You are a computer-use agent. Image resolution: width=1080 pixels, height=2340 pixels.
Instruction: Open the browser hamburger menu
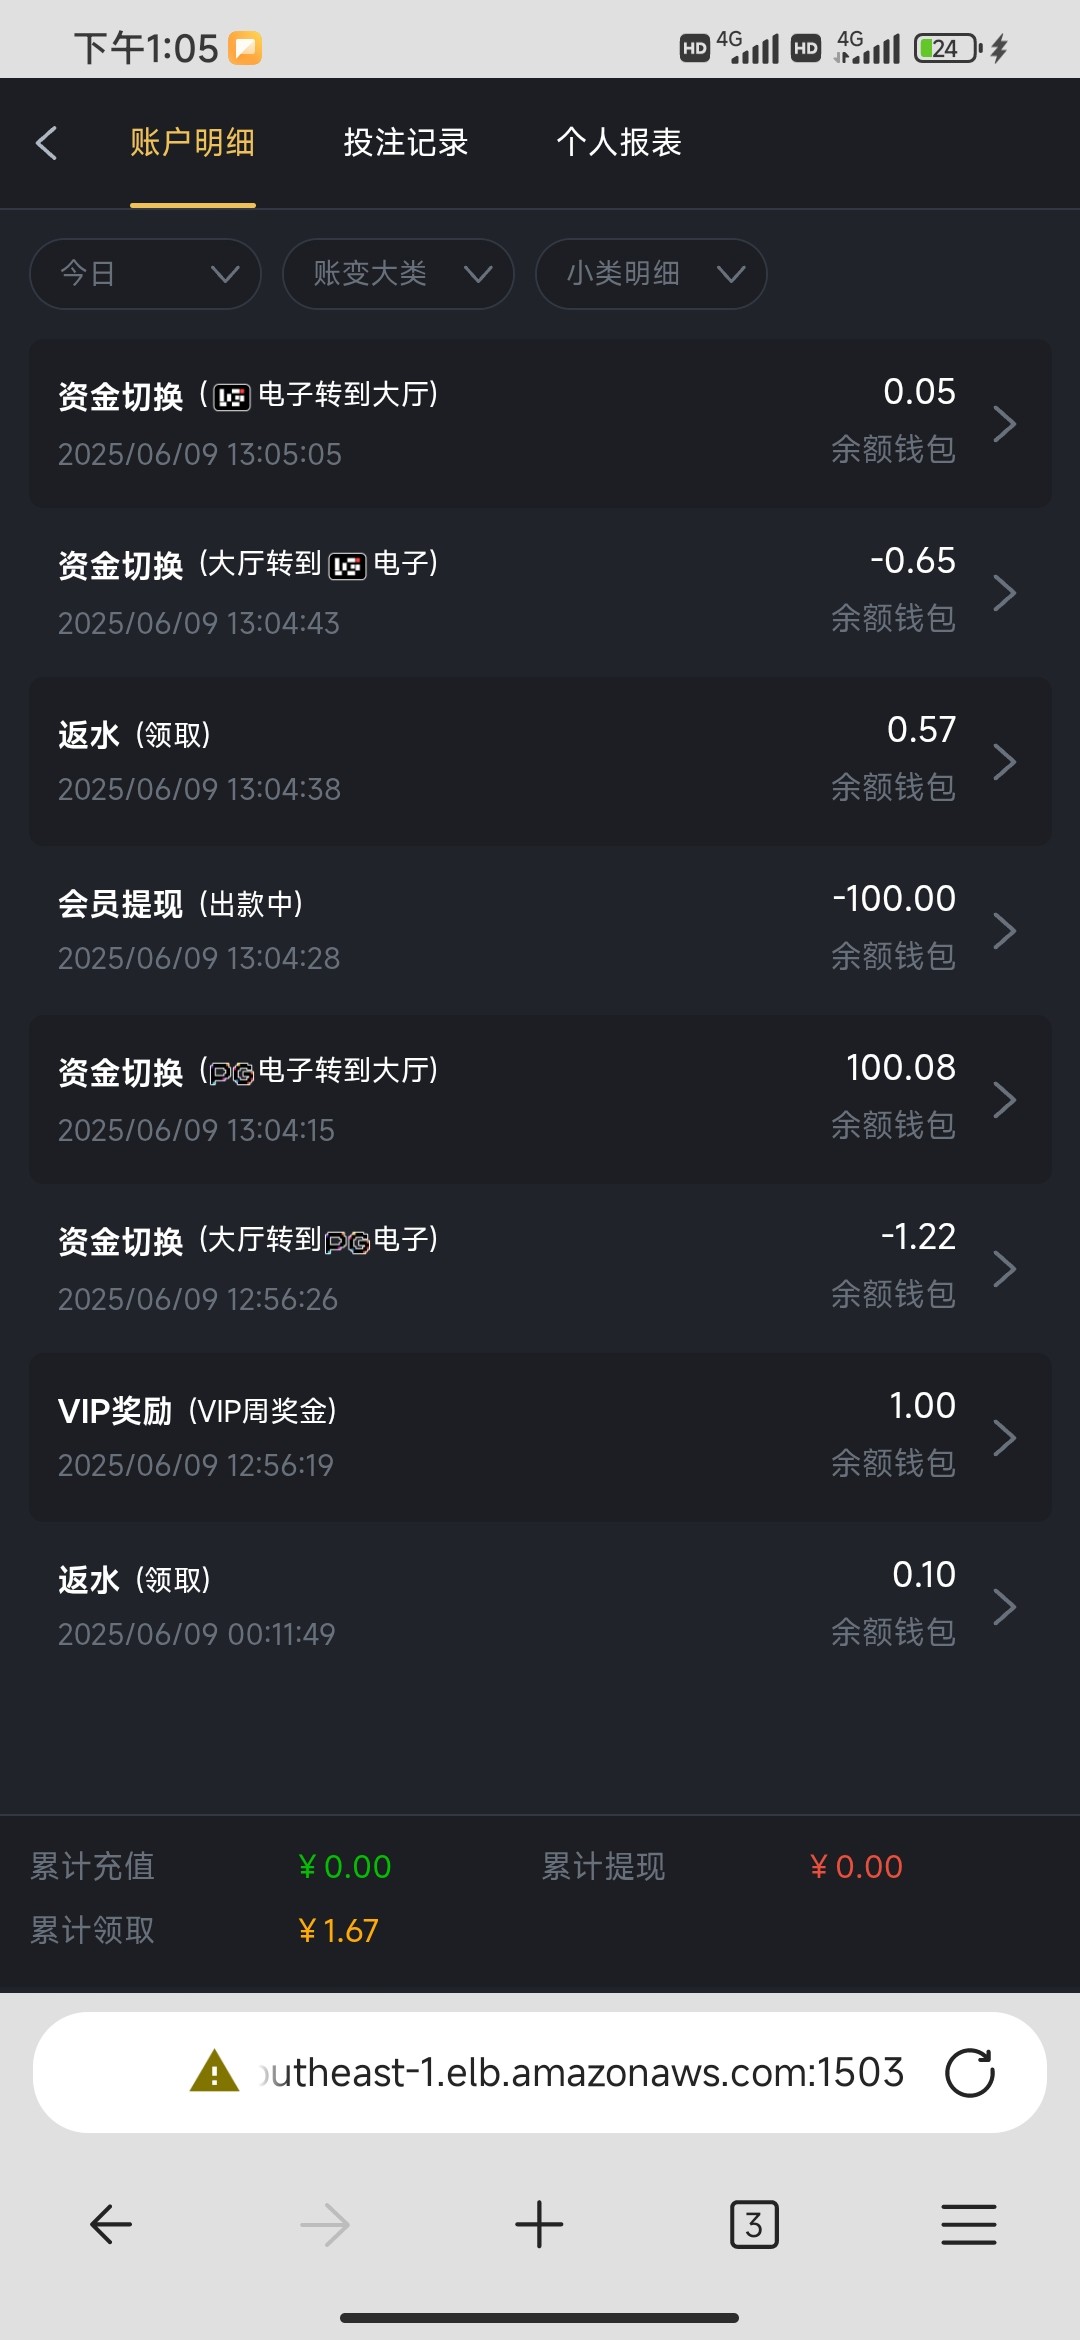tap(968, 2225)
